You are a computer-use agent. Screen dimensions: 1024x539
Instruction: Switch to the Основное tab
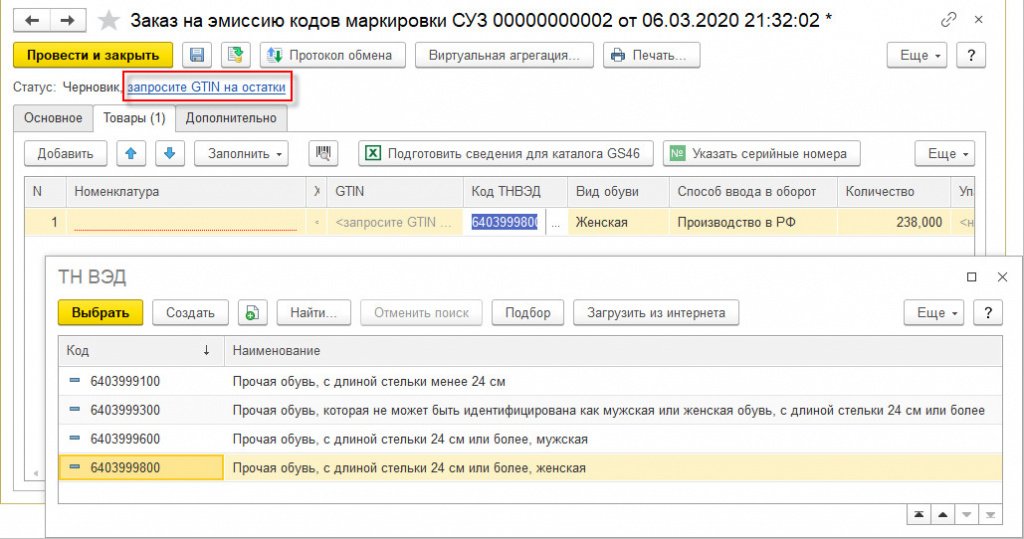pos(53,118)
